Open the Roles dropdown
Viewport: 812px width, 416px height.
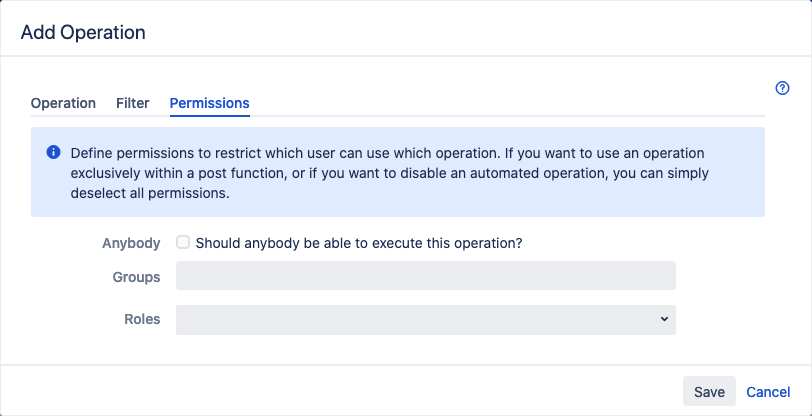click(x=425, y=319)
